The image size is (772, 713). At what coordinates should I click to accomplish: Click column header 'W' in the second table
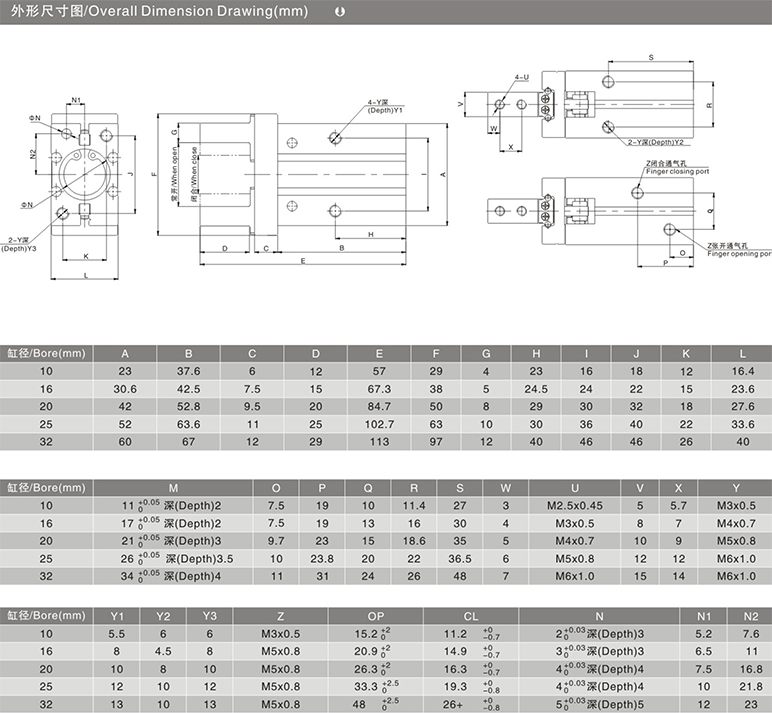tap(506, 488)
